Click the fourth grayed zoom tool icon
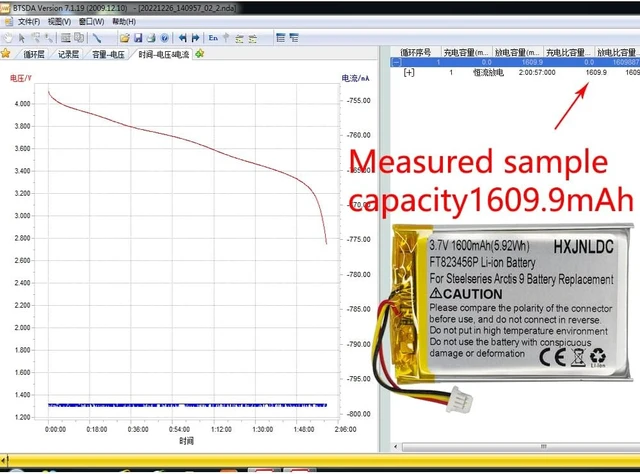The image size is (640, 474). (49, 38)
